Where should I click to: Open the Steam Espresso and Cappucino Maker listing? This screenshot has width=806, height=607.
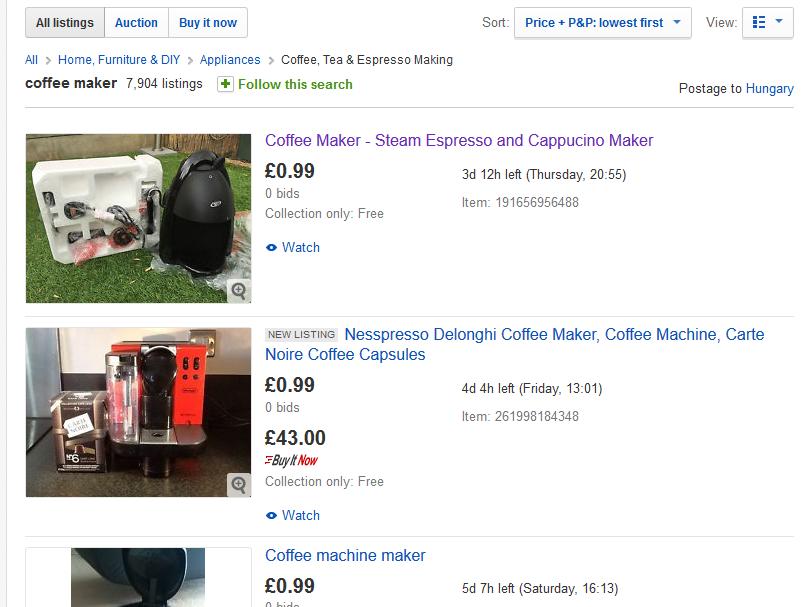(459, 140)
